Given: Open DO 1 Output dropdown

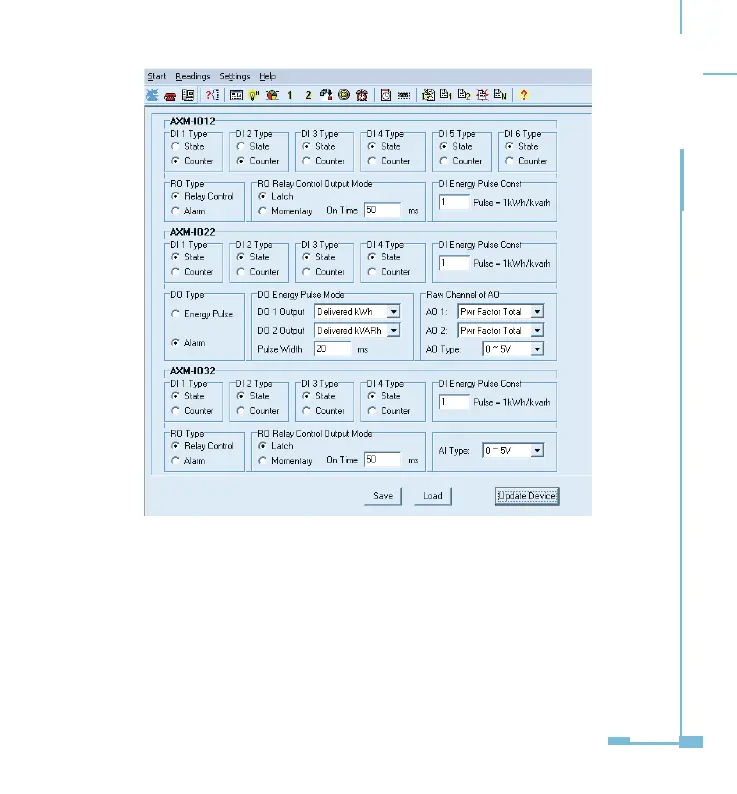Looking at the screenshot, I should pyautogui.click(x=394, y=312).
